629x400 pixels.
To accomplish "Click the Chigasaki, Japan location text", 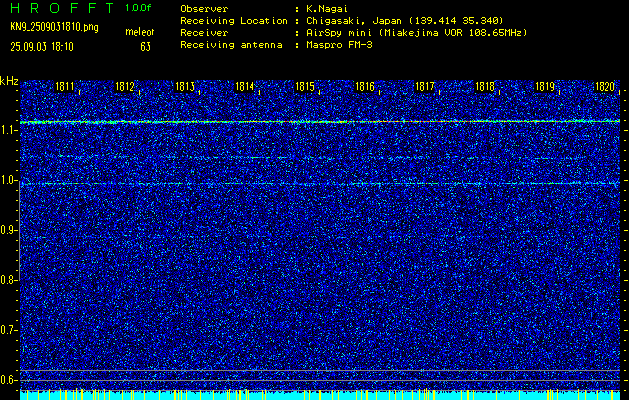I will point(404,21).
